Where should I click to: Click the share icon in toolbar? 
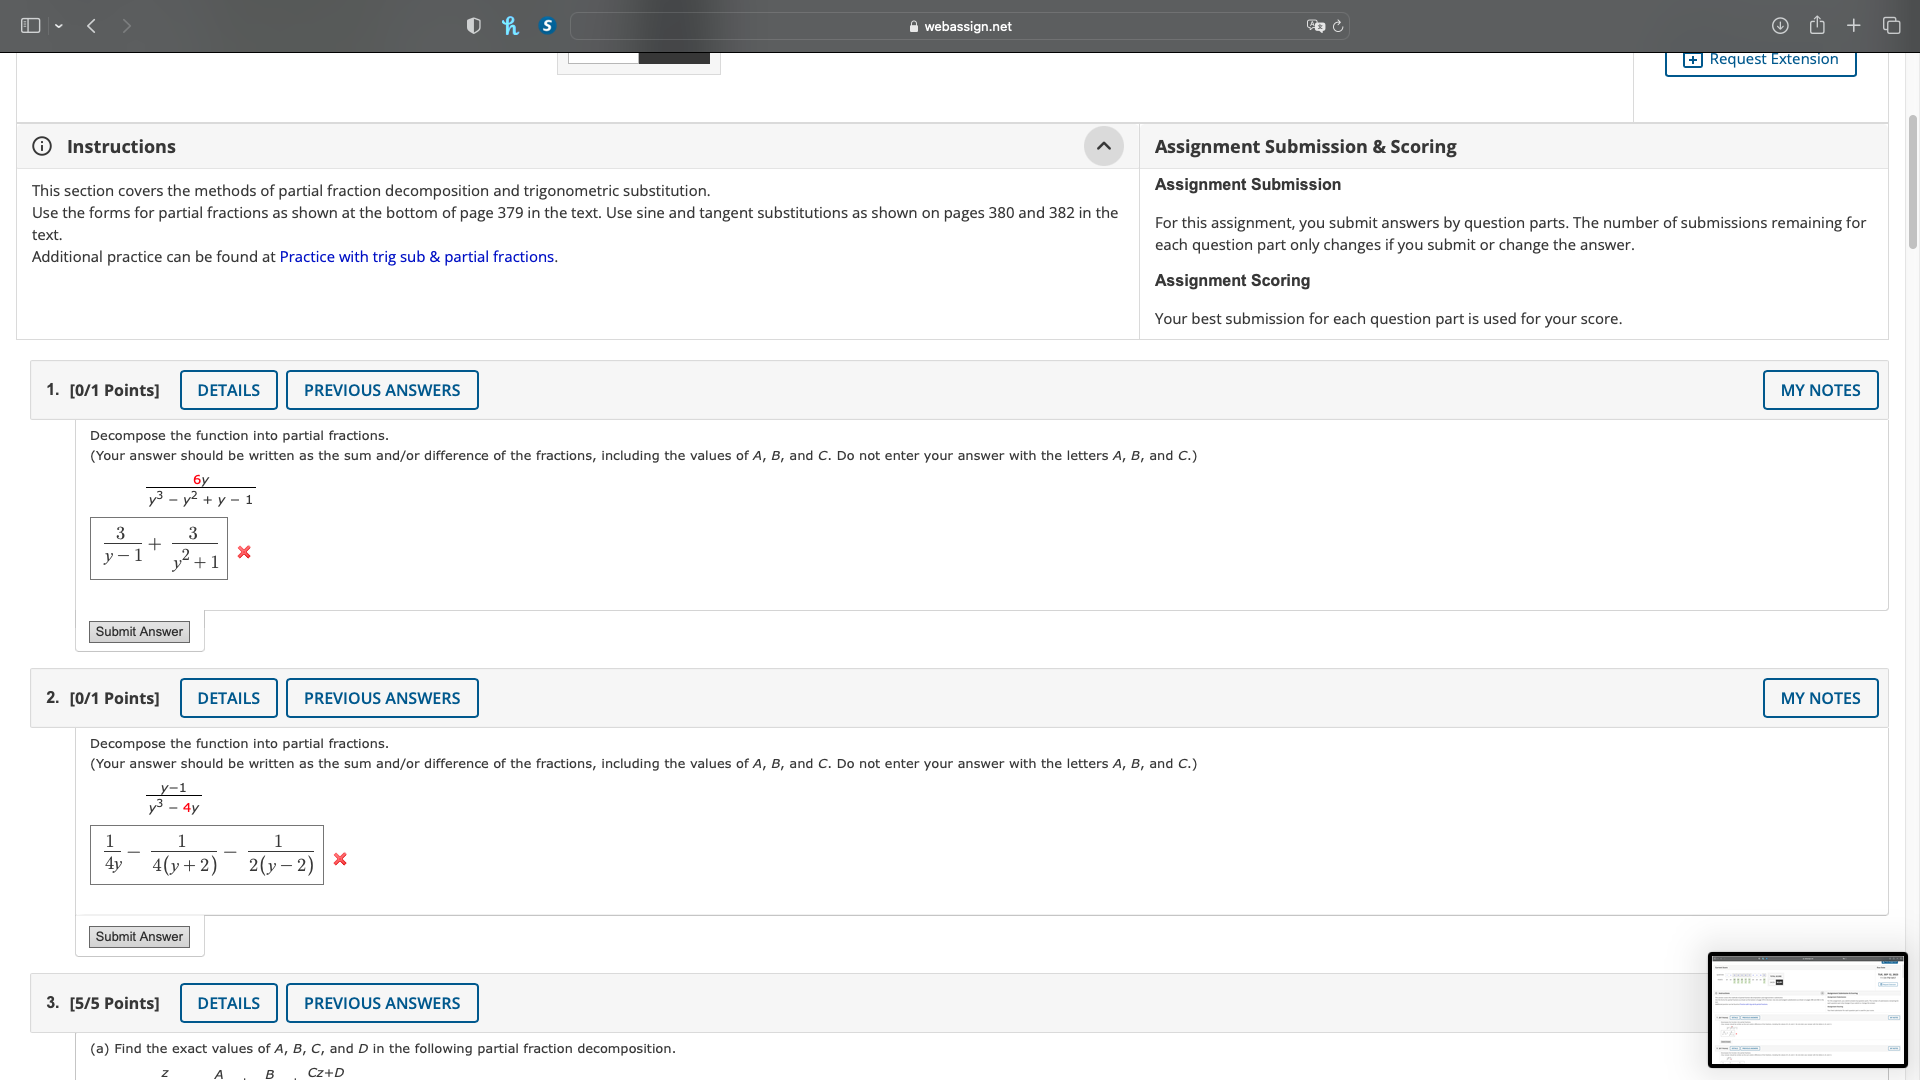1817,26
